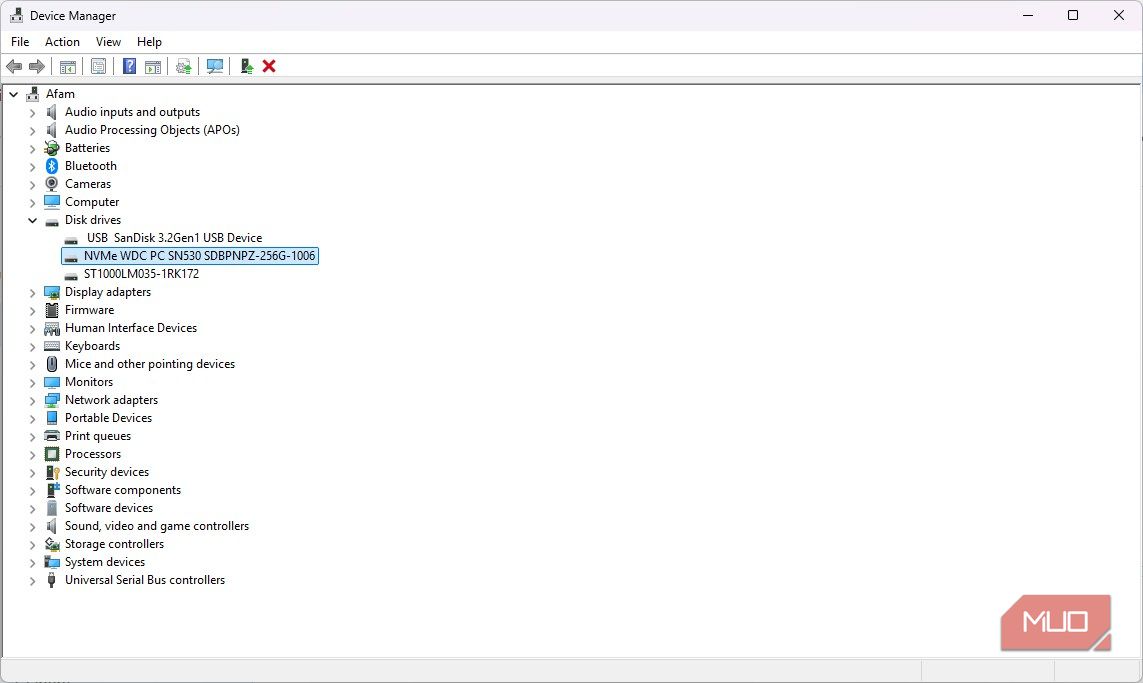Image resolution: width=1143 pixels, height=683 pixels.
Task: Open the Properties toolbar icon
Action: pos(98,66)
